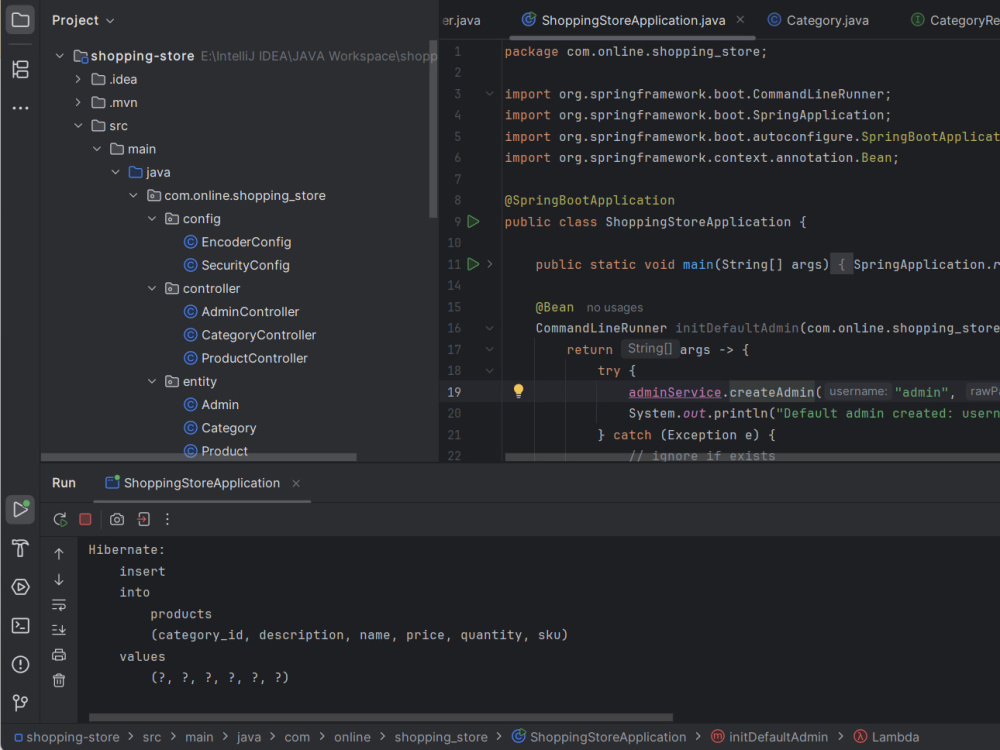Screen dimensions: 1000x750
Task: Close the ShoppingStoreApplication run tab
Action: (x=296, y=483)
